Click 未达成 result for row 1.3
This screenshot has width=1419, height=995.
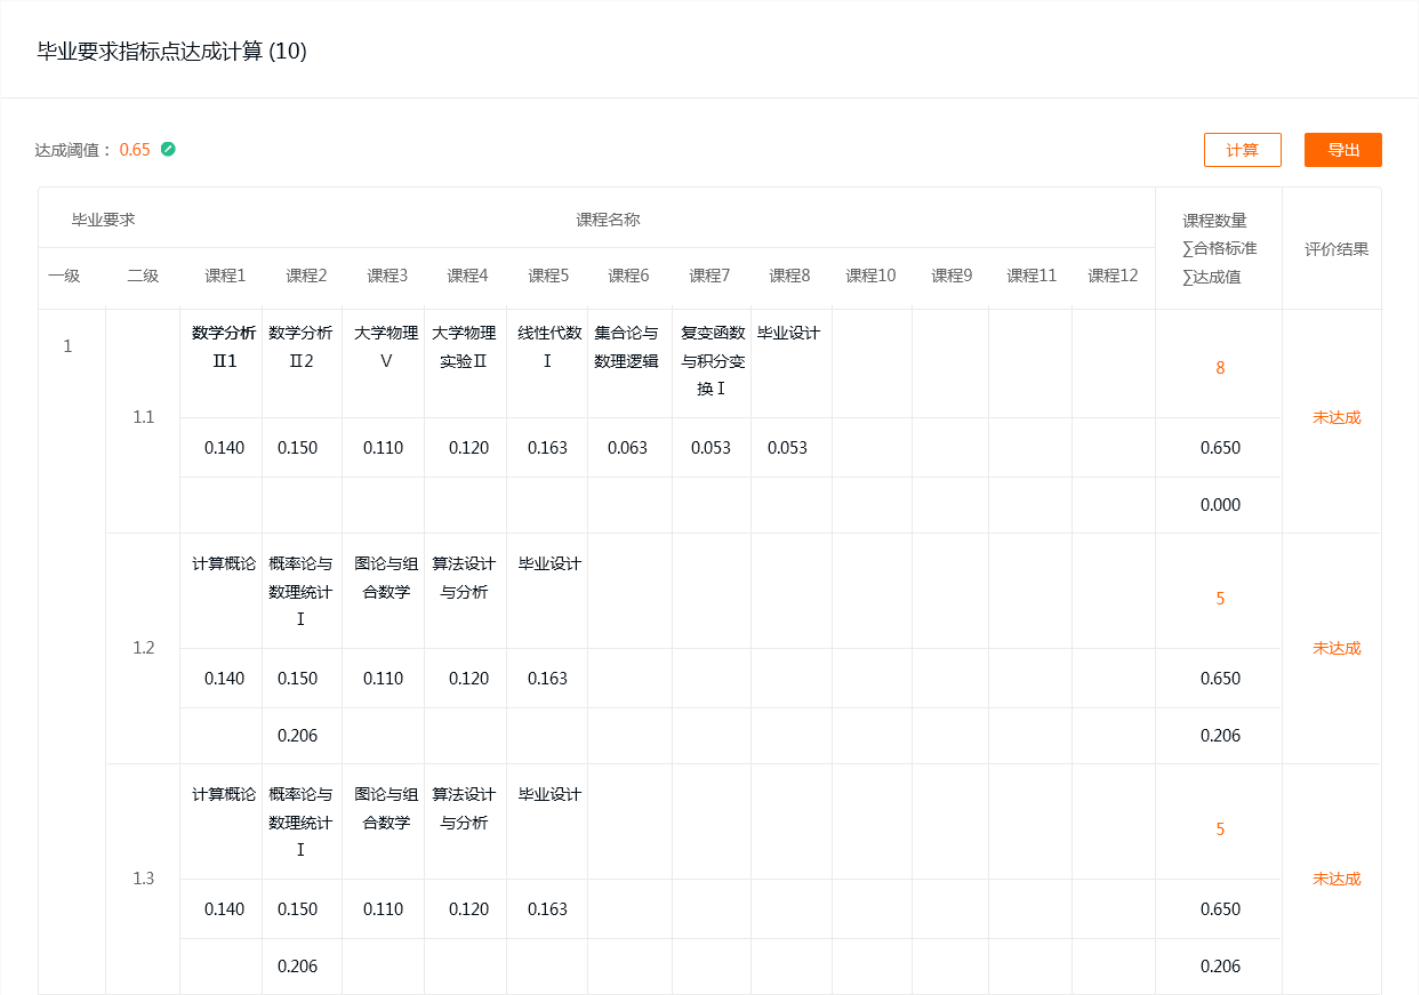(1336, 878)
